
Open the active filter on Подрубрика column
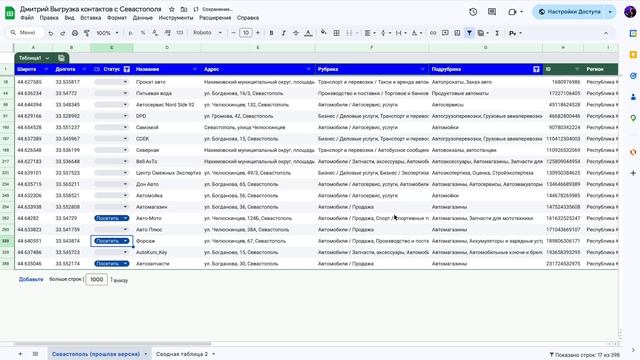click(x=536, y=69)
